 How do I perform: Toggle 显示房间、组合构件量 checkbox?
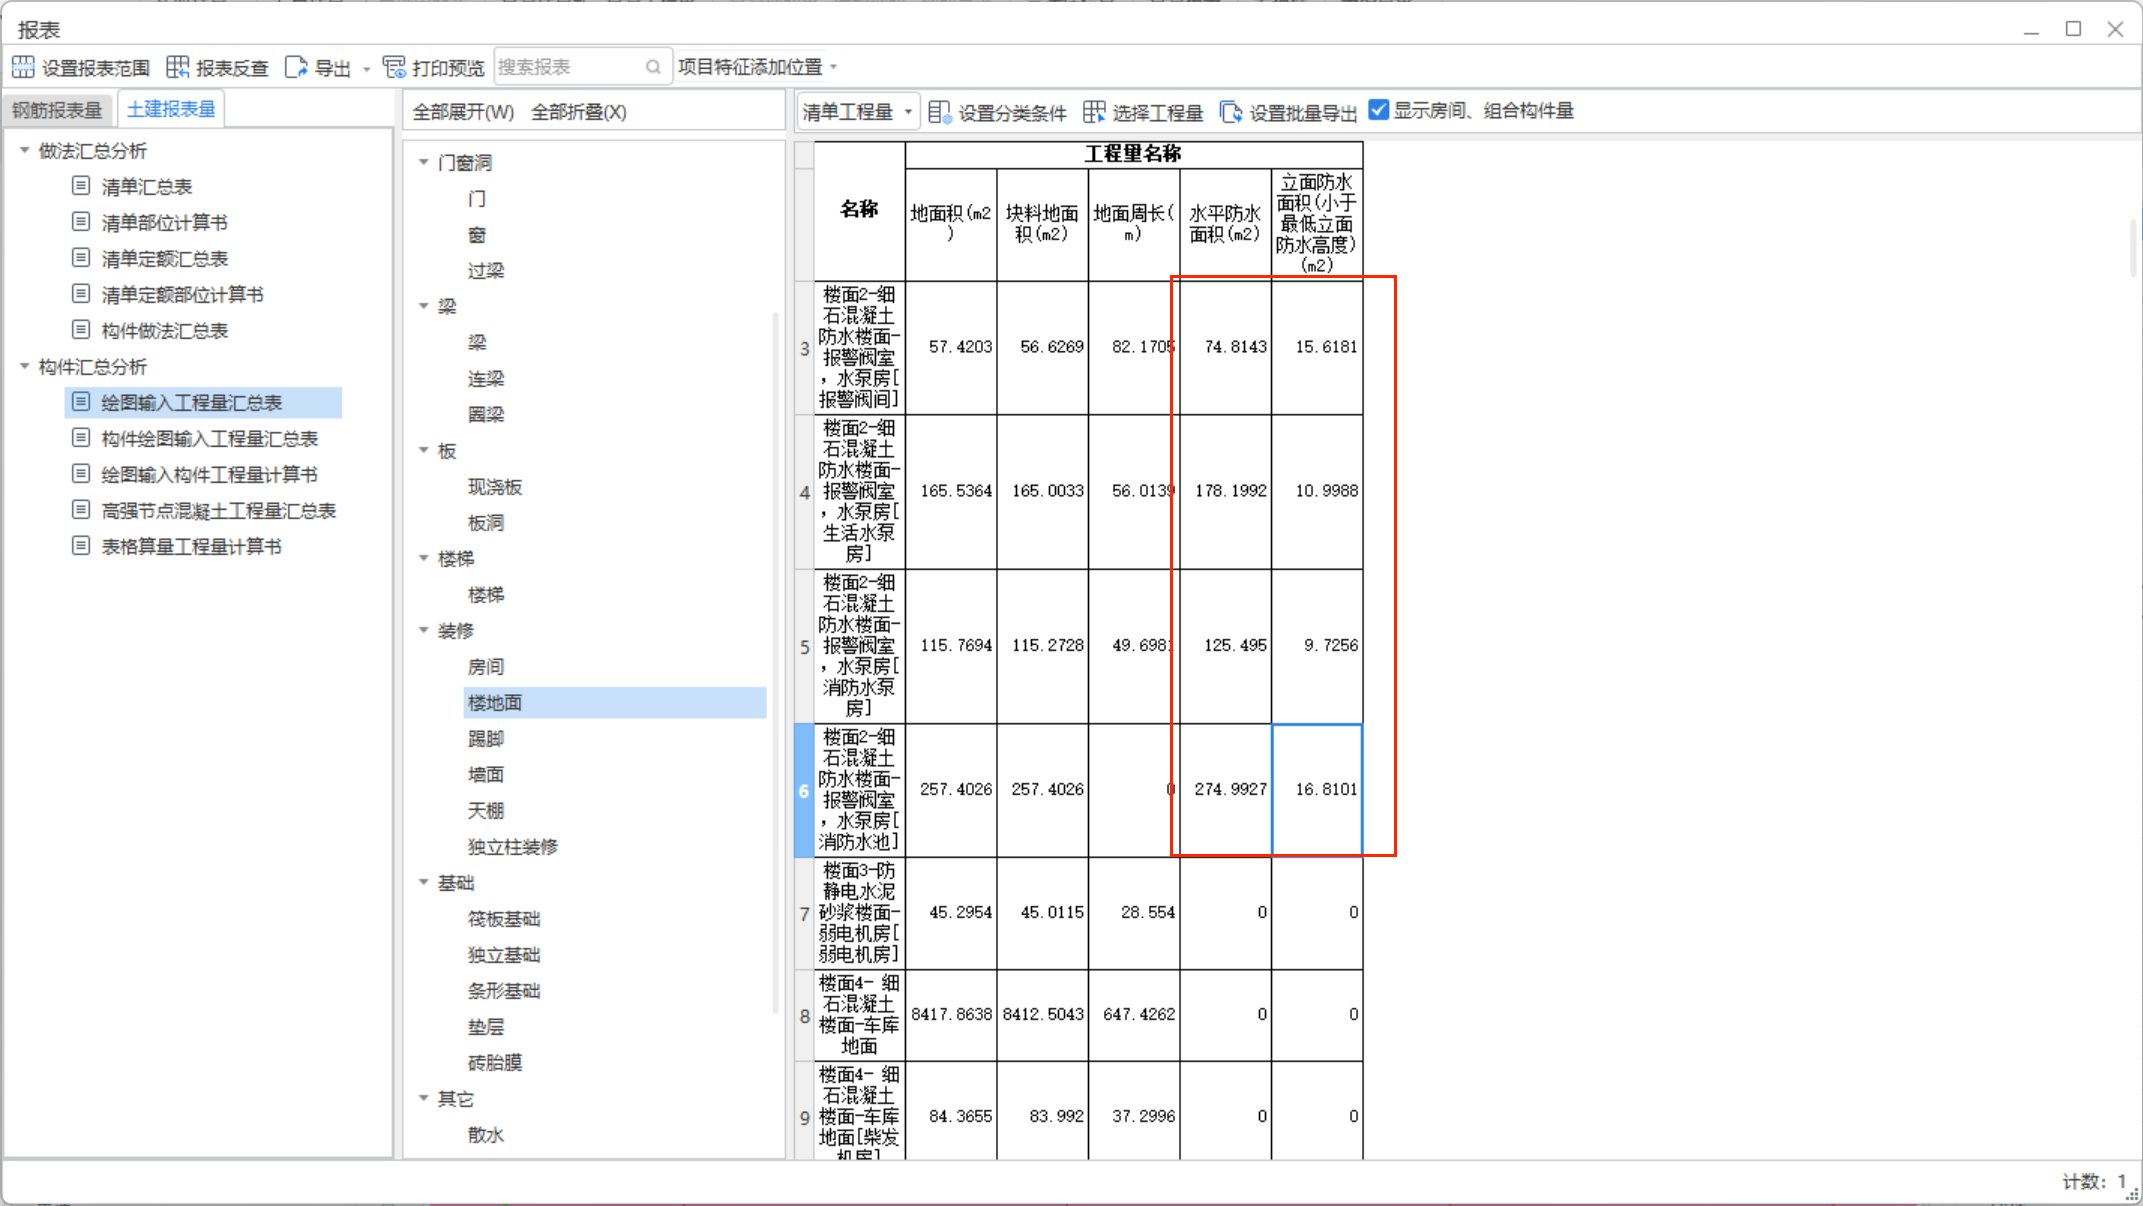click(1379, 110)
